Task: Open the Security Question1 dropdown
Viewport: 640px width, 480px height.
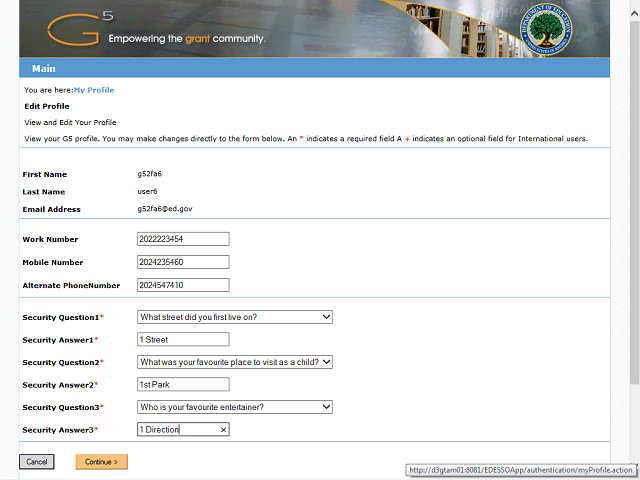Action: (x=234, y=317)
